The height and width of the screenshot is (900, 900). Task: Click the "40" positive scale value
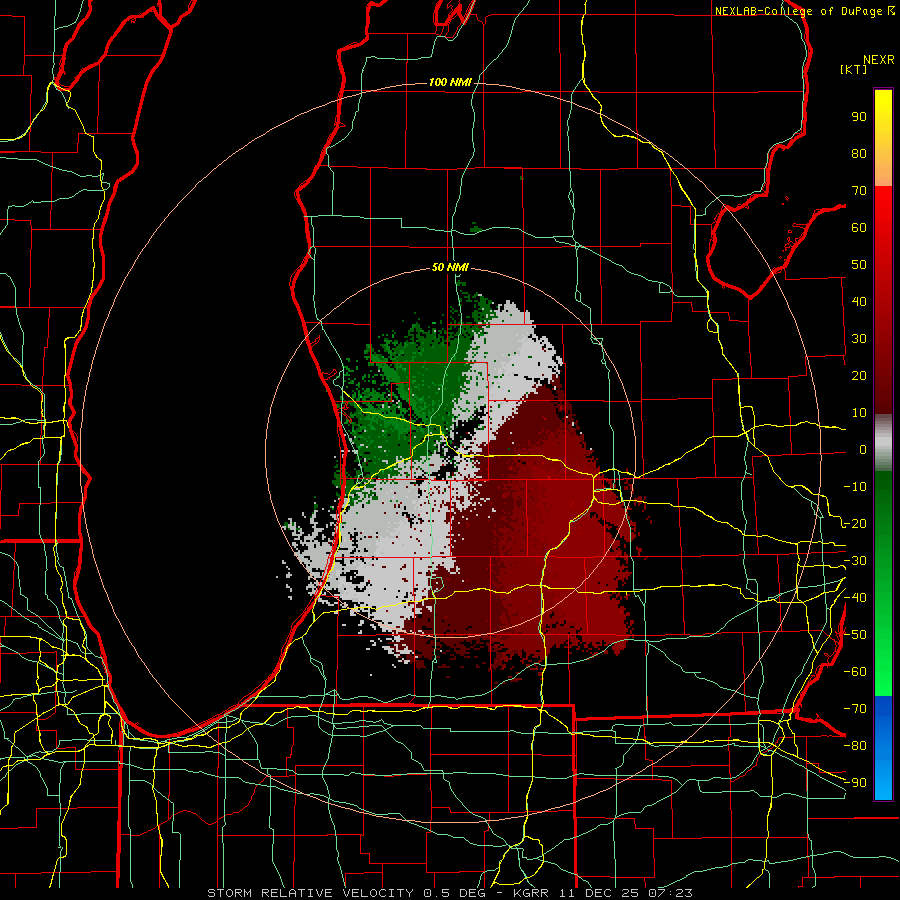[859, 302]
